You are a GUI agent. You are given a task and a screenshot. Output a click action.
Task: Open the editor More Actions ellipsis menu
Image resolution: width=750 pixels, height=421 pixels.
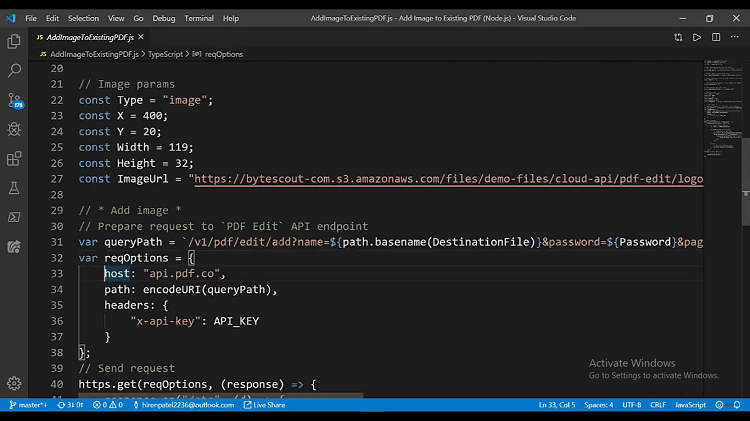735,38
